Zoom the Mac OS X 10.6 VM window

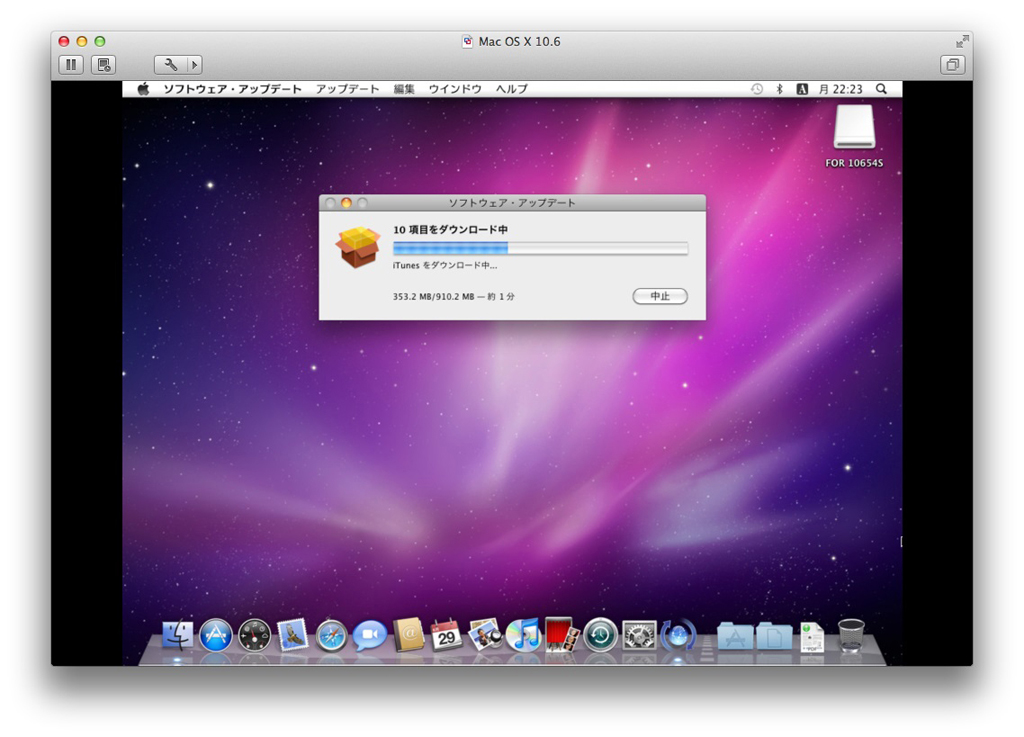click(x=100, y=42)
